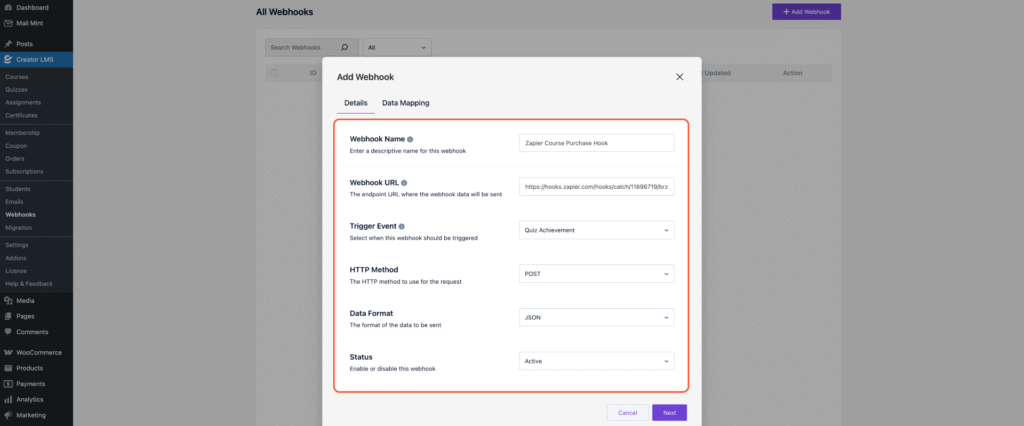This screenshot has width=1024, height=426.
Task: Open the Media icon in sidebar
Action: pyautogui.click(x=8, y=301)
